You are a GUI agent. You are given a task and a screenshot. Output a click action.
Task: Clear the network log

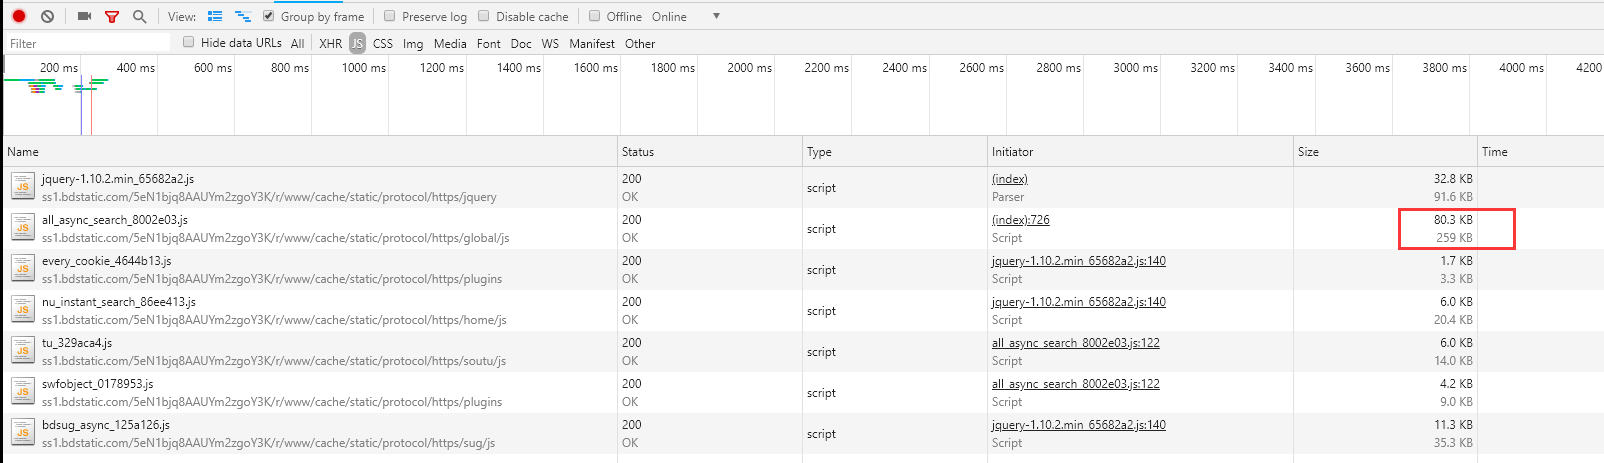[47, 16]
